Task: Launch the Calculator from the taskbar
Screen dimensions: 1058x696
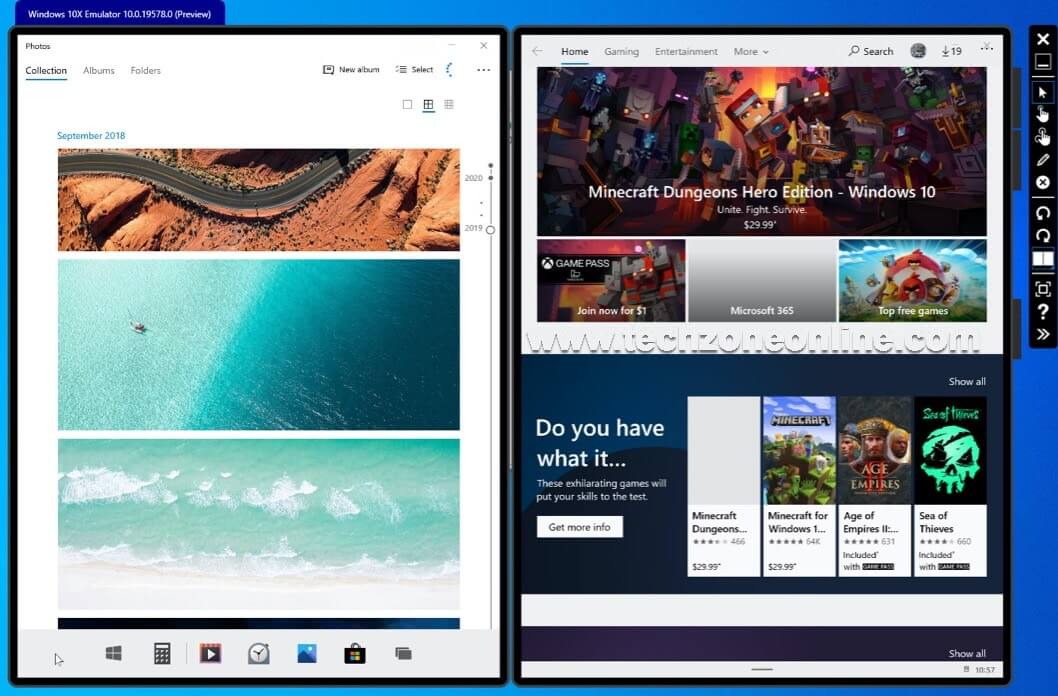Action: pos(162,654)
